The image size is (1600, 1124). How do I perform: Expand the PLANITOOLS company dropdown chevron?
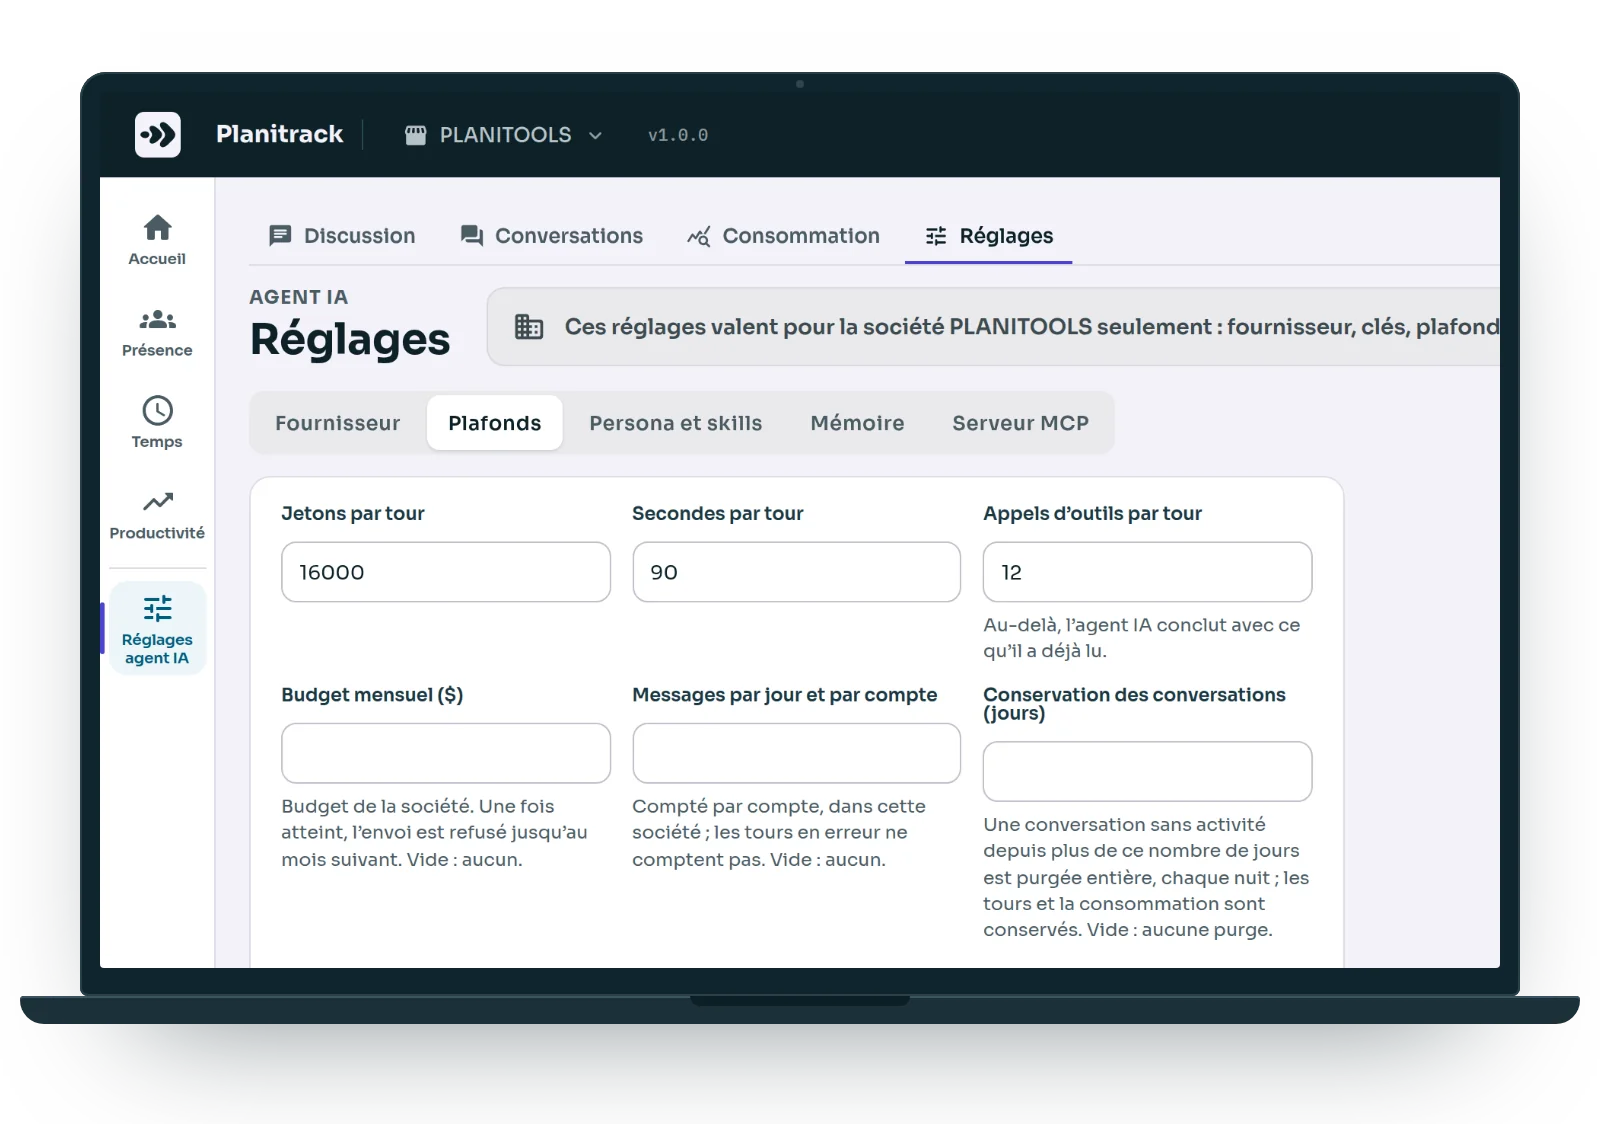coord(595,135)
